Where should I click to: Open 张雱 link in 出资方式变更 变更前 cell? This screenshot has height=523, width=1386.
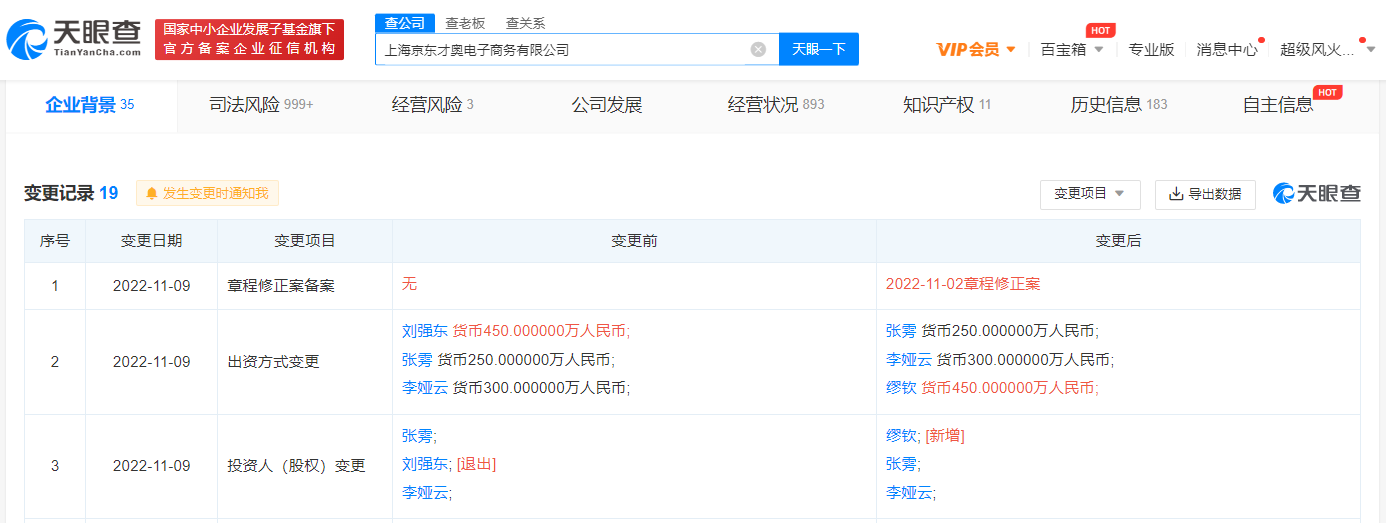(x=417, y=359)
